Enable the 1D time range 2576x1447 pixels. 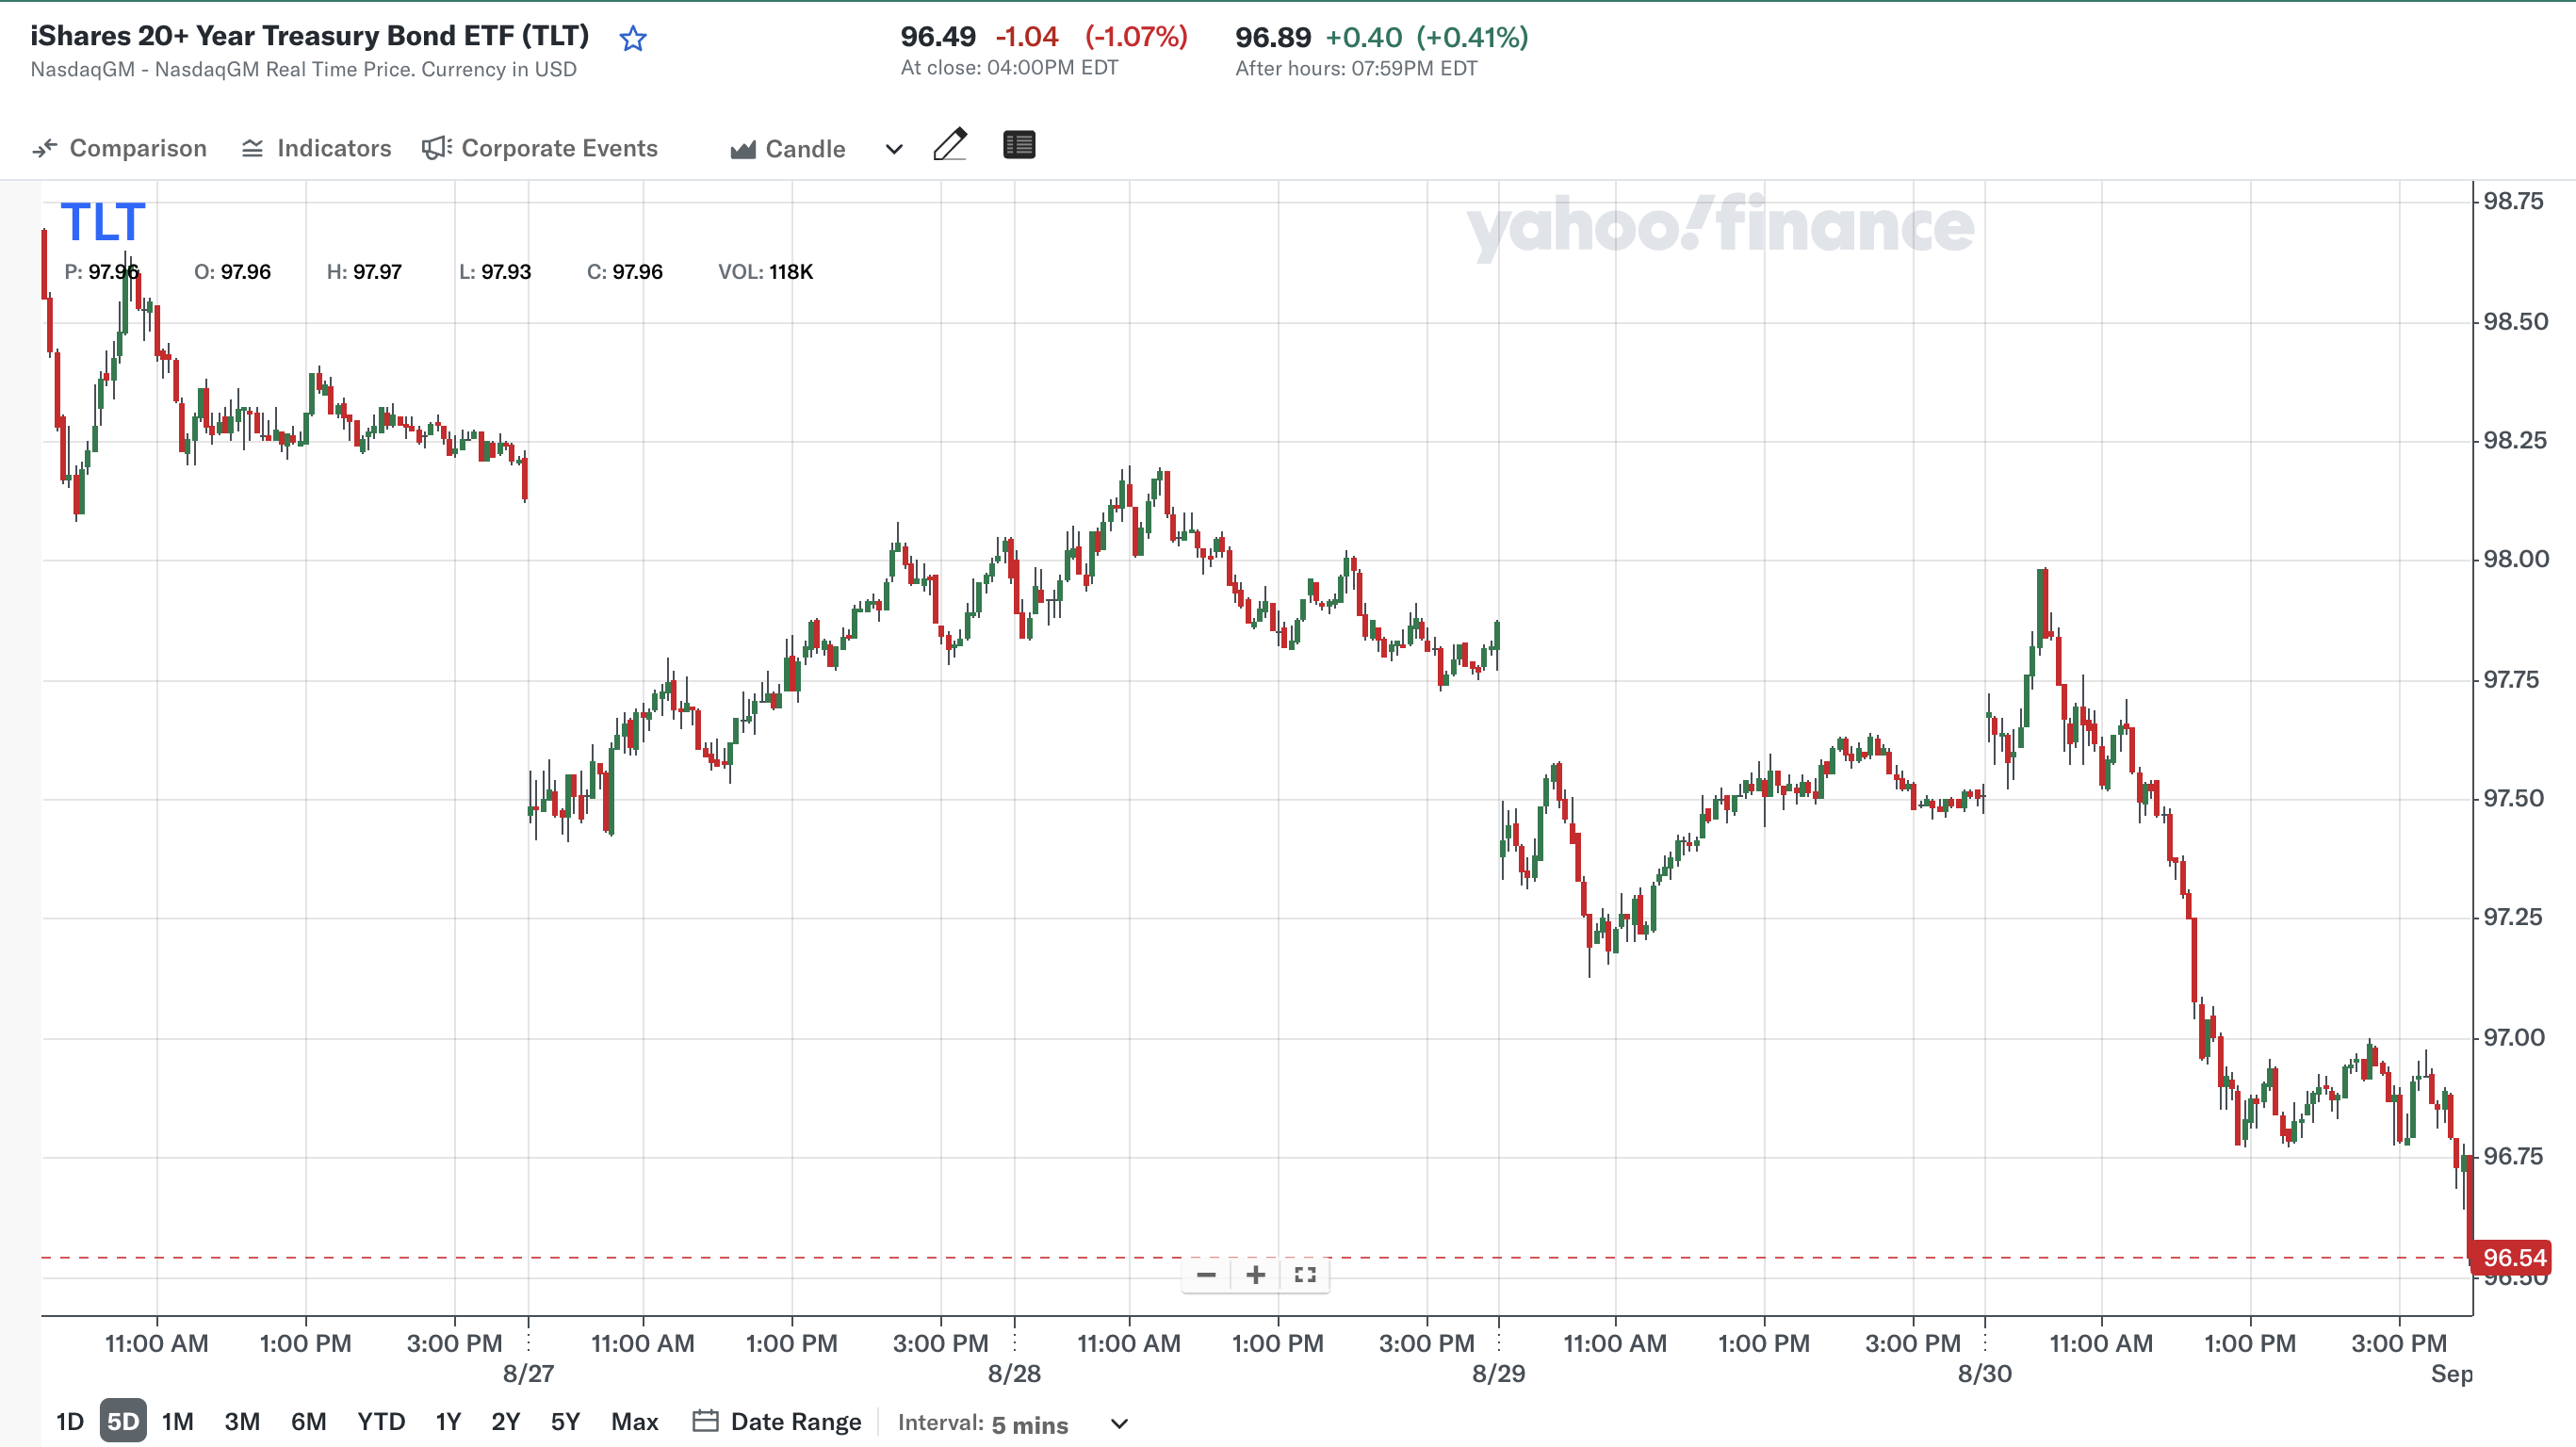point(68,1420)
